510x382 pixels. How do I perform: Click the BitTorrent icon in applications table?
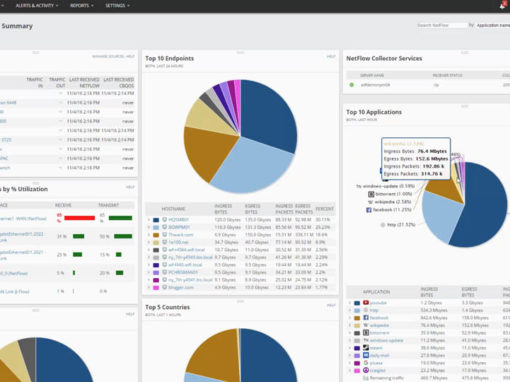366,333
